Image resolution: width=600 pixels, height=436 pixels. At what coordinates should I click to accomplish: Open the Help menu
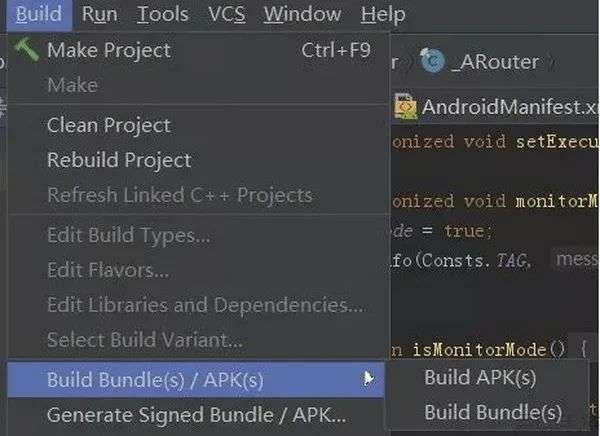coord(383,15)
